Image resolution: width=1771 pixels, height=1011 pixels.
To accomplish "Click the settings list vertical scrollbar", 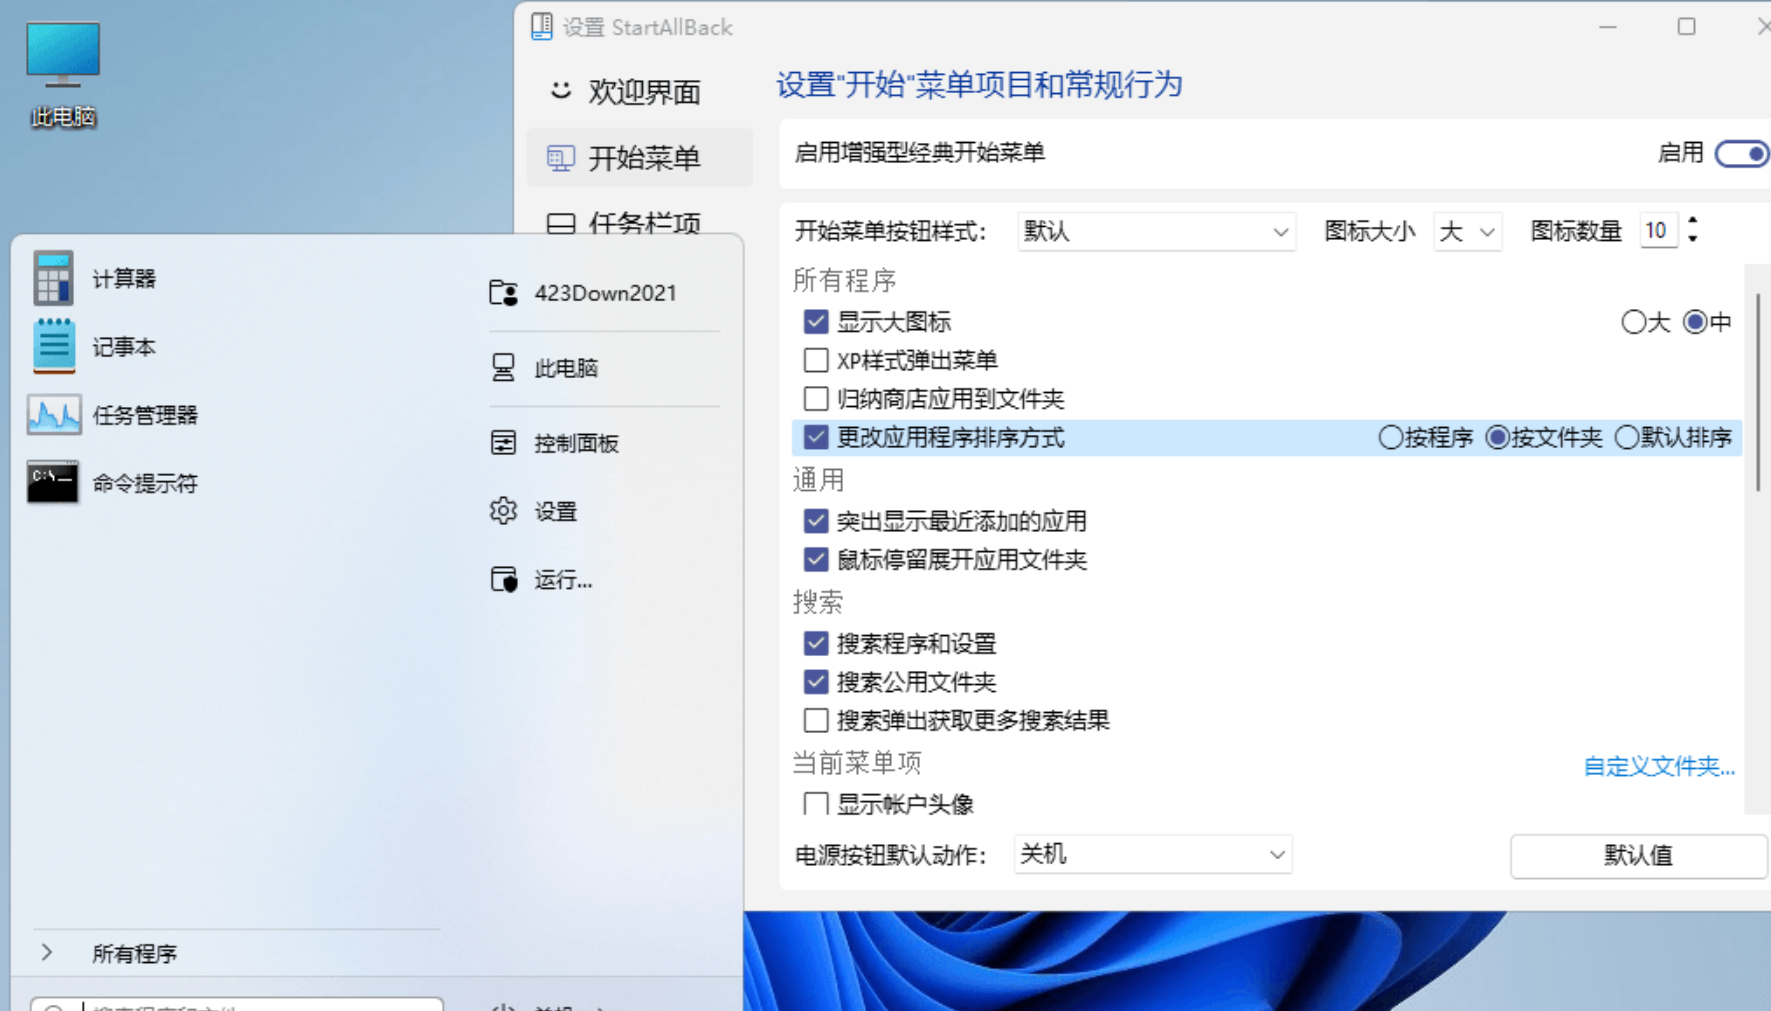I will pyautogui.click(x=1758, y=392).
